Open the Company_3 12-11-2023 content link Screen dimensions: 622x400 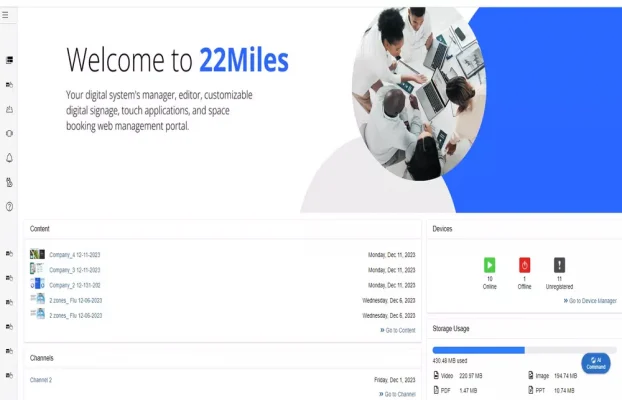point(75,270)
